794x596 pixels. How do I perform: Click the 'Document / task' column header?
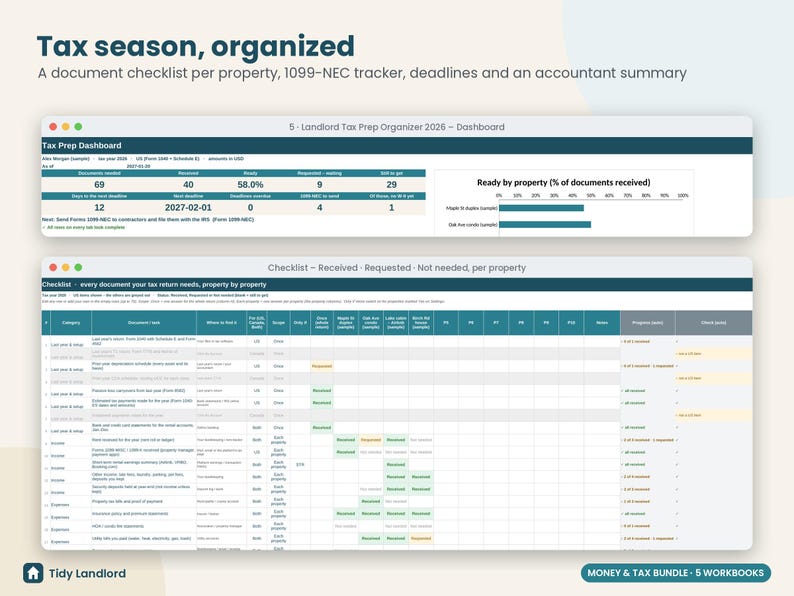tap(144, 323)
